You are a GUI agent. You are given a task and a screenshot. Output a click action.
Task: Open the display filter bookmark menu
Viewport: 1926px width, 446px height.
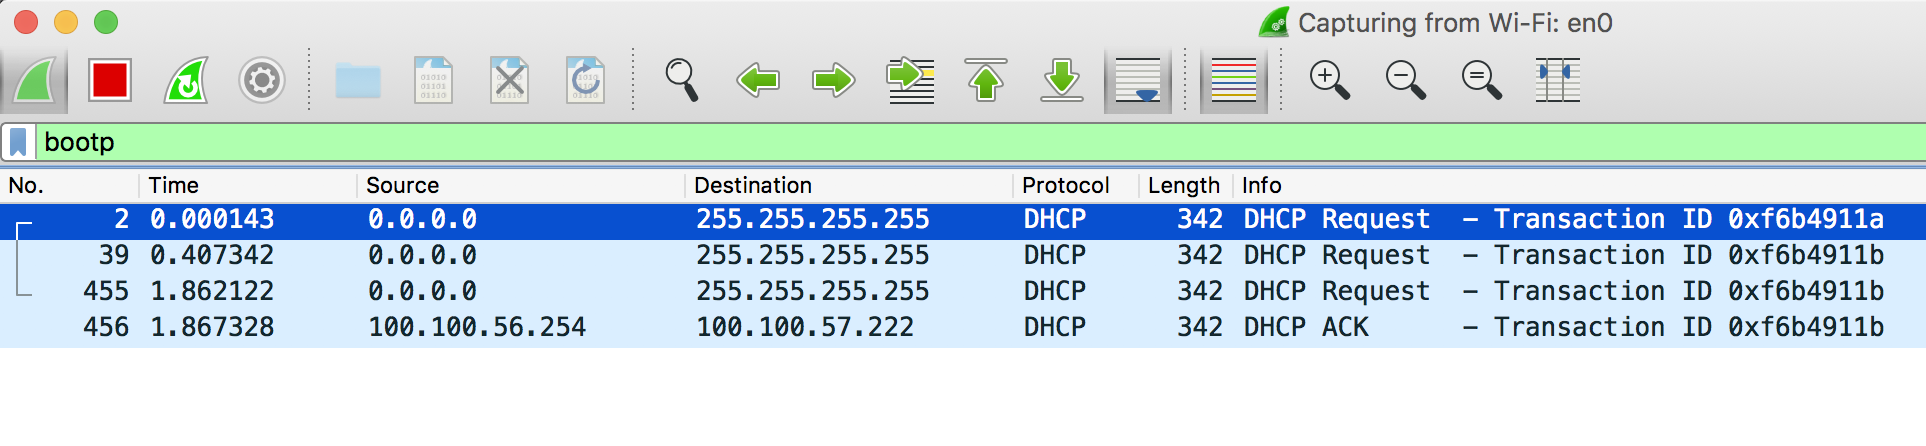(x=19, y=142)
